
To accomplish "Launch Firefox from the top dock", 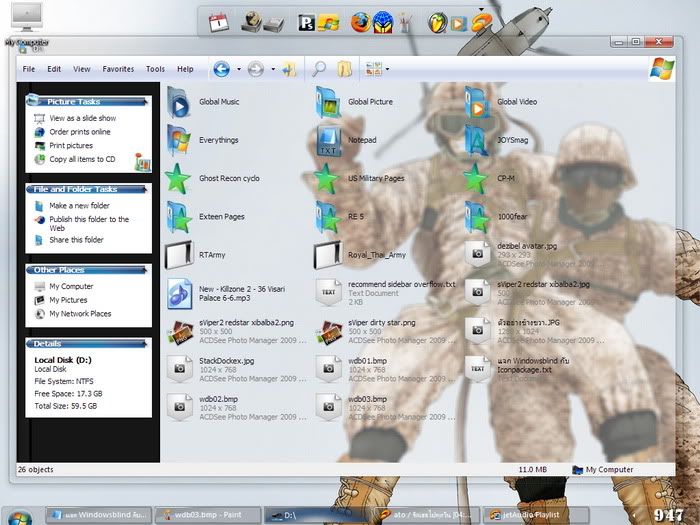I will pos(360,22).
